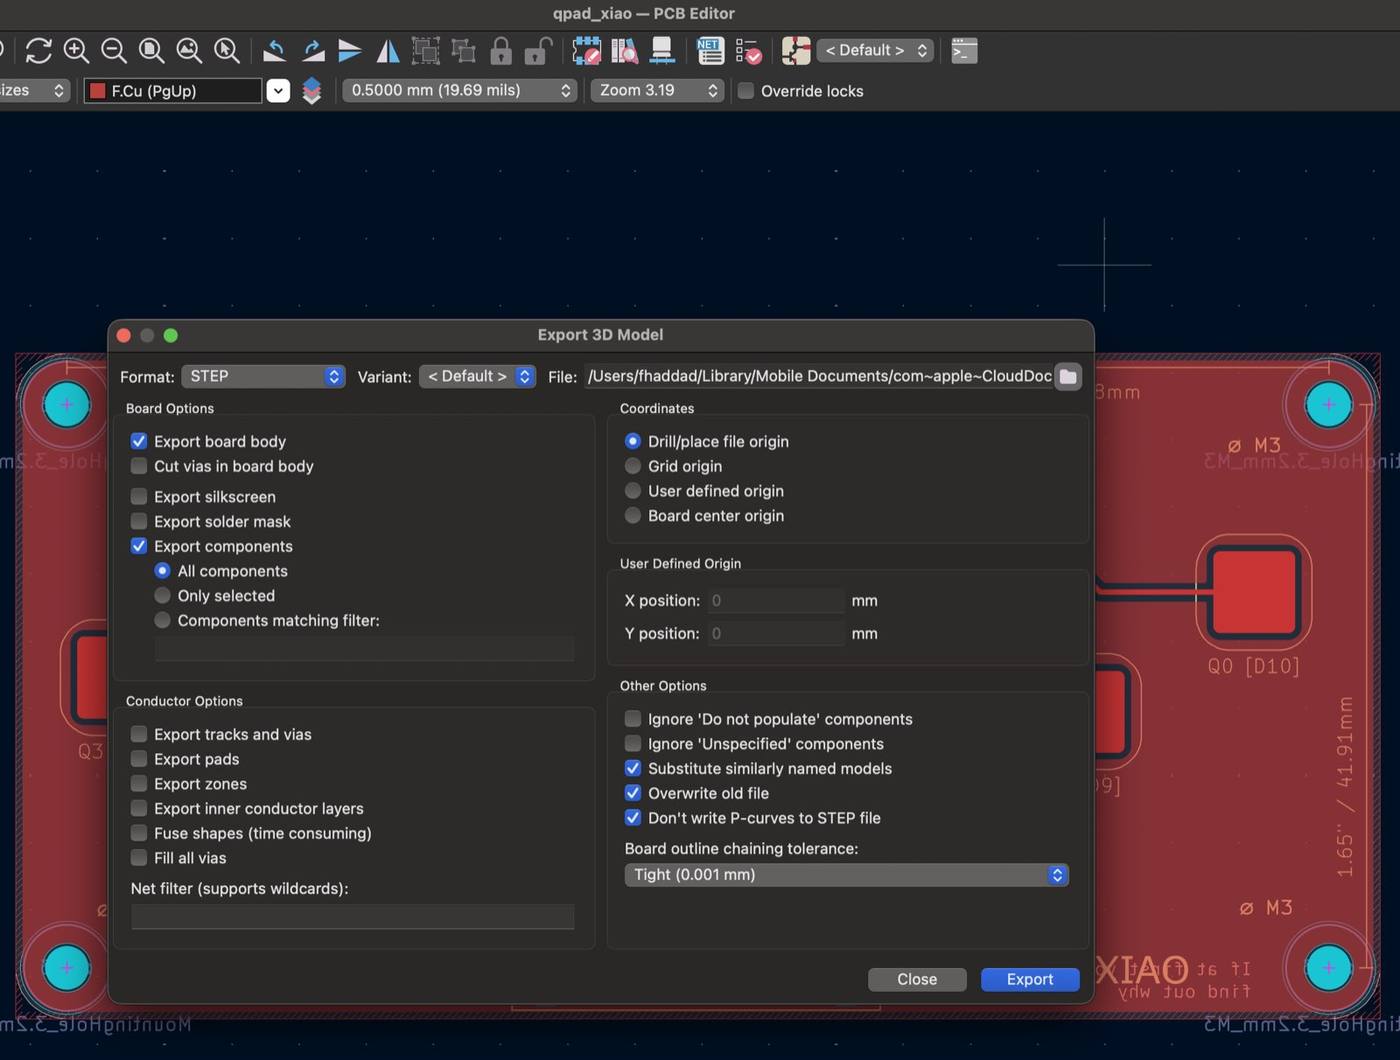This screenshot has width=1400, height=1060.
Task: Click the Zoom to fit page icon
Action: (x=151, y=50)
